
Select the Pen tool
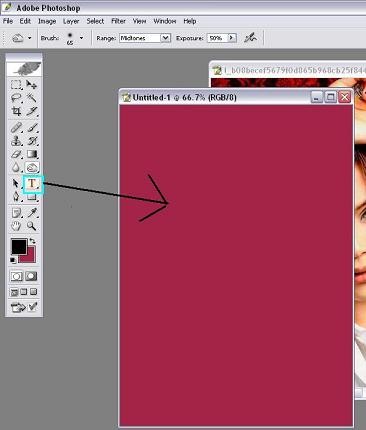click(16, 196)
